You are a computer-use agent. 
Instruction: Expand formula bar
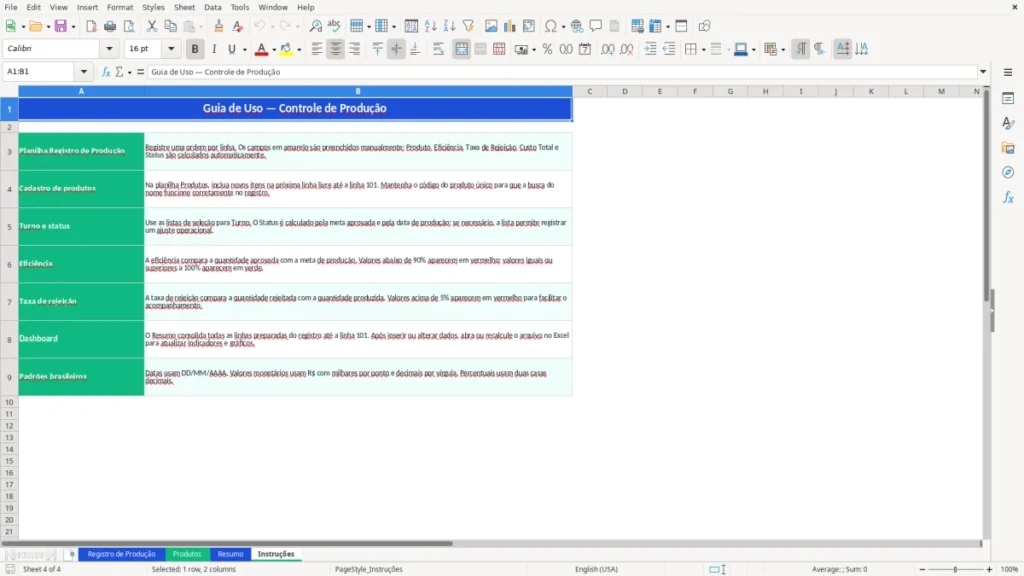[x=983, y=72]
